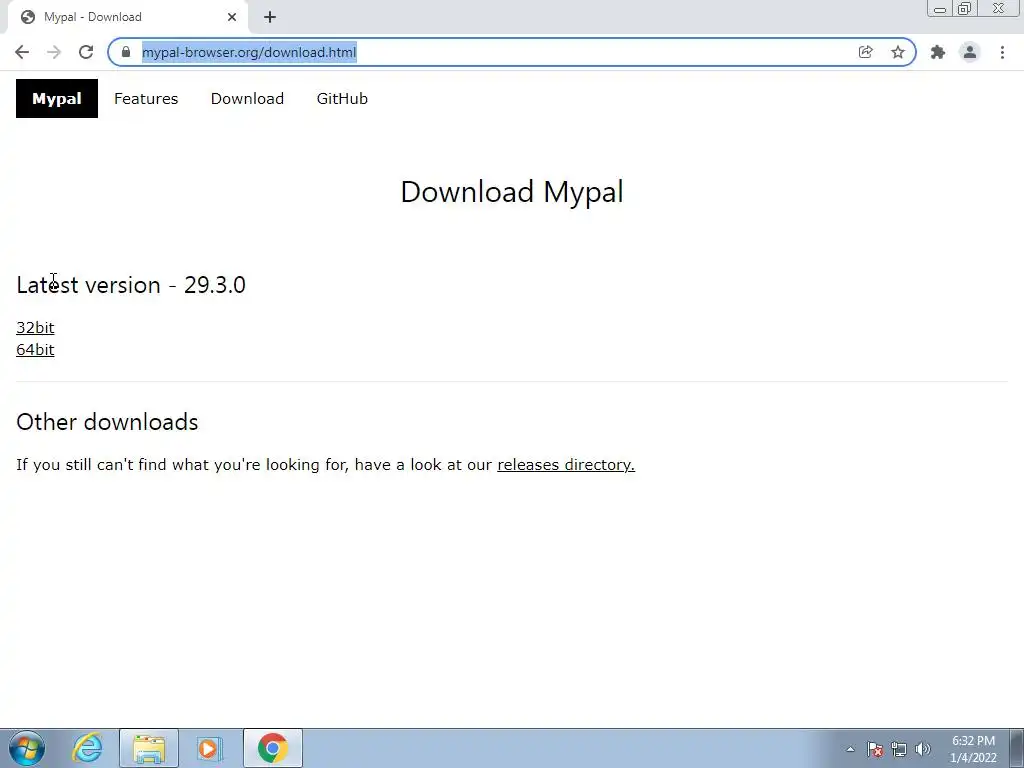
Task: Open a new tab with the plus button
Action: (270, 17)
